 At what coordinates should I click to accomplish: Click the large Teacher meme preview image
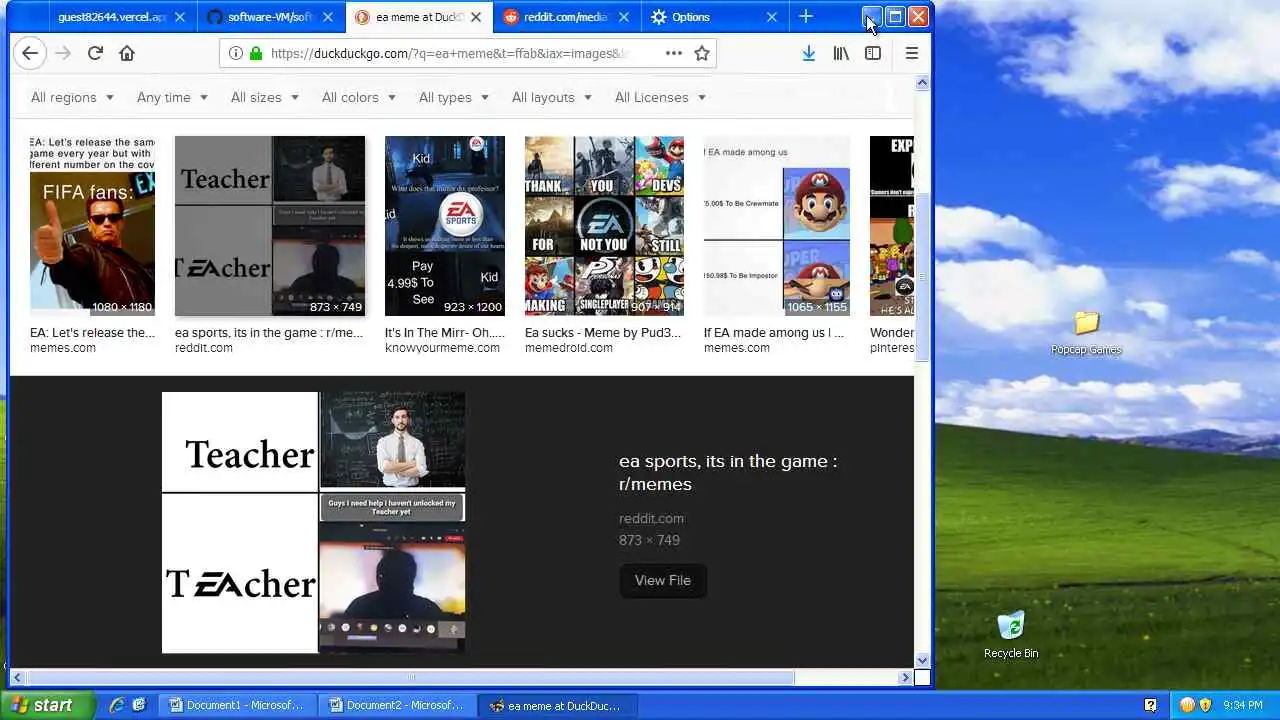[x=313, y=522]
